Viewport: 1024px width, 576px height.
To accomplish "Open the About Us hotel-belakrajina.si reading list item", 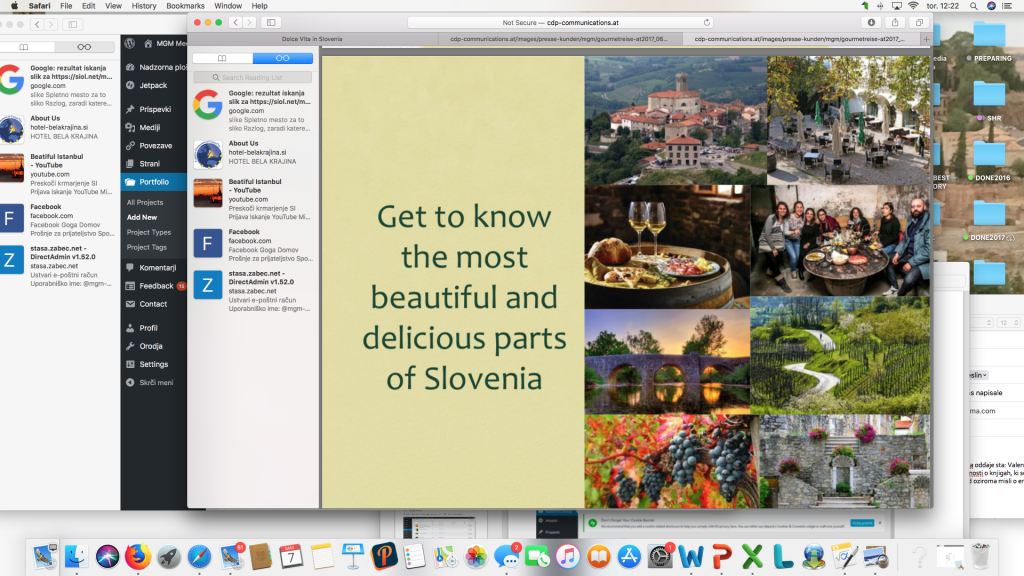I will [x=253, y=153].
